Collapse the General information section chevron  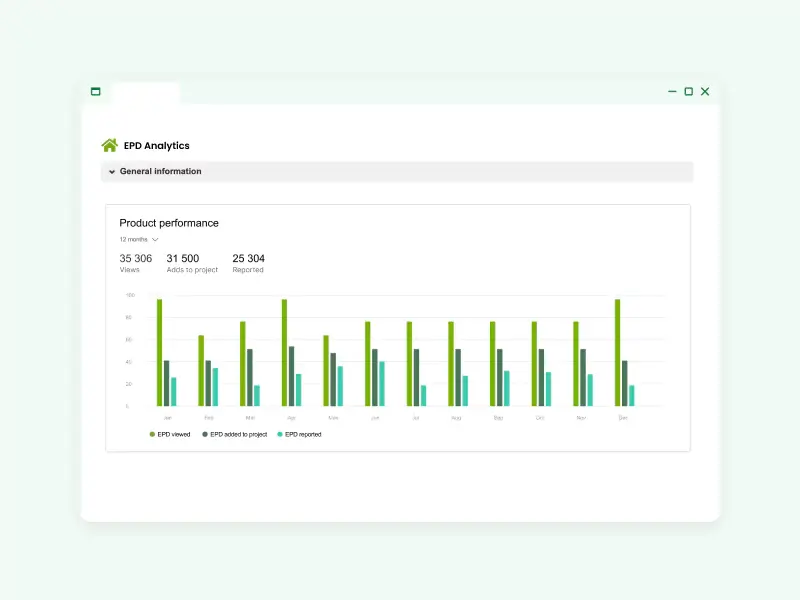click(x=112, y=172)
